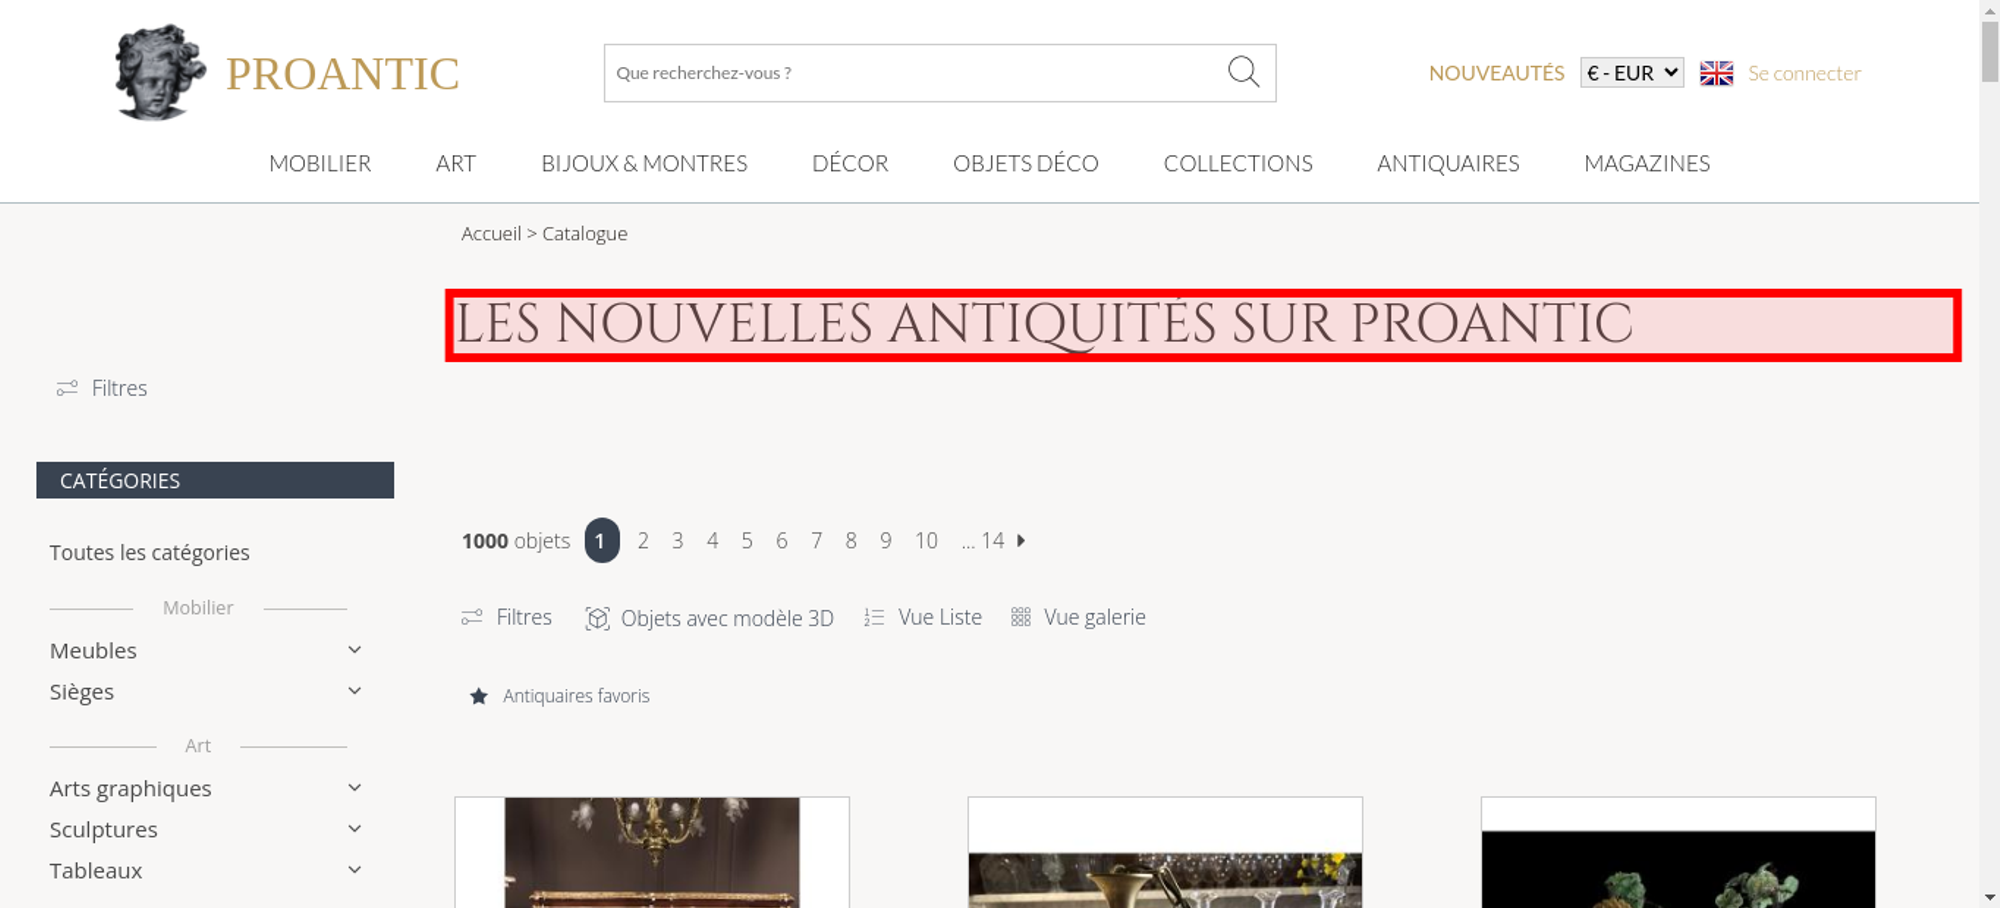Expand the Meubles category
Viewport: 2000px width, 908px height.
tap(354, 650)
